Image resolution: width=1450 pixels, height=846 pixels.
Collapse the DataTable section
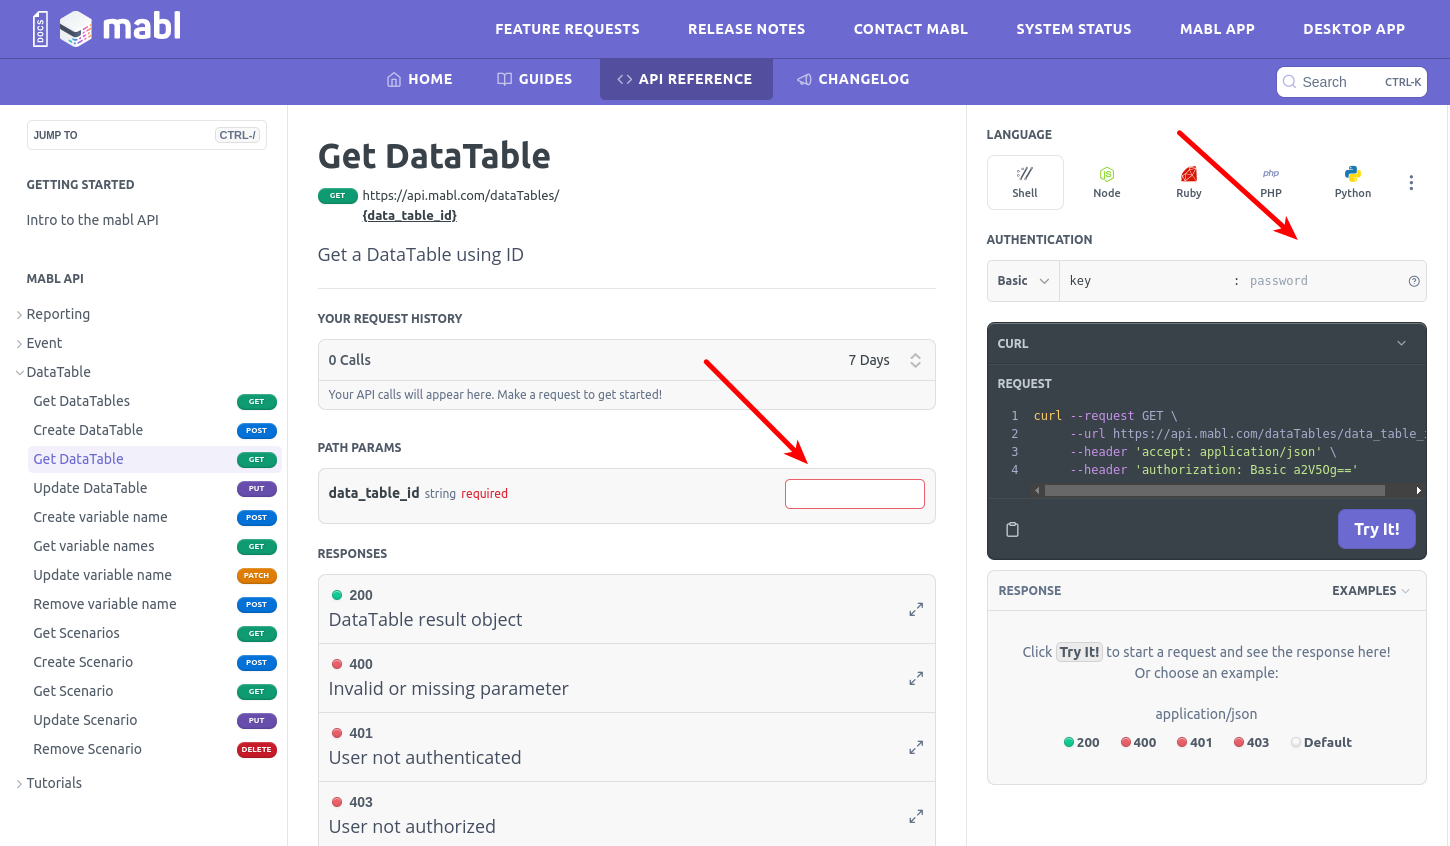(58, 372)
